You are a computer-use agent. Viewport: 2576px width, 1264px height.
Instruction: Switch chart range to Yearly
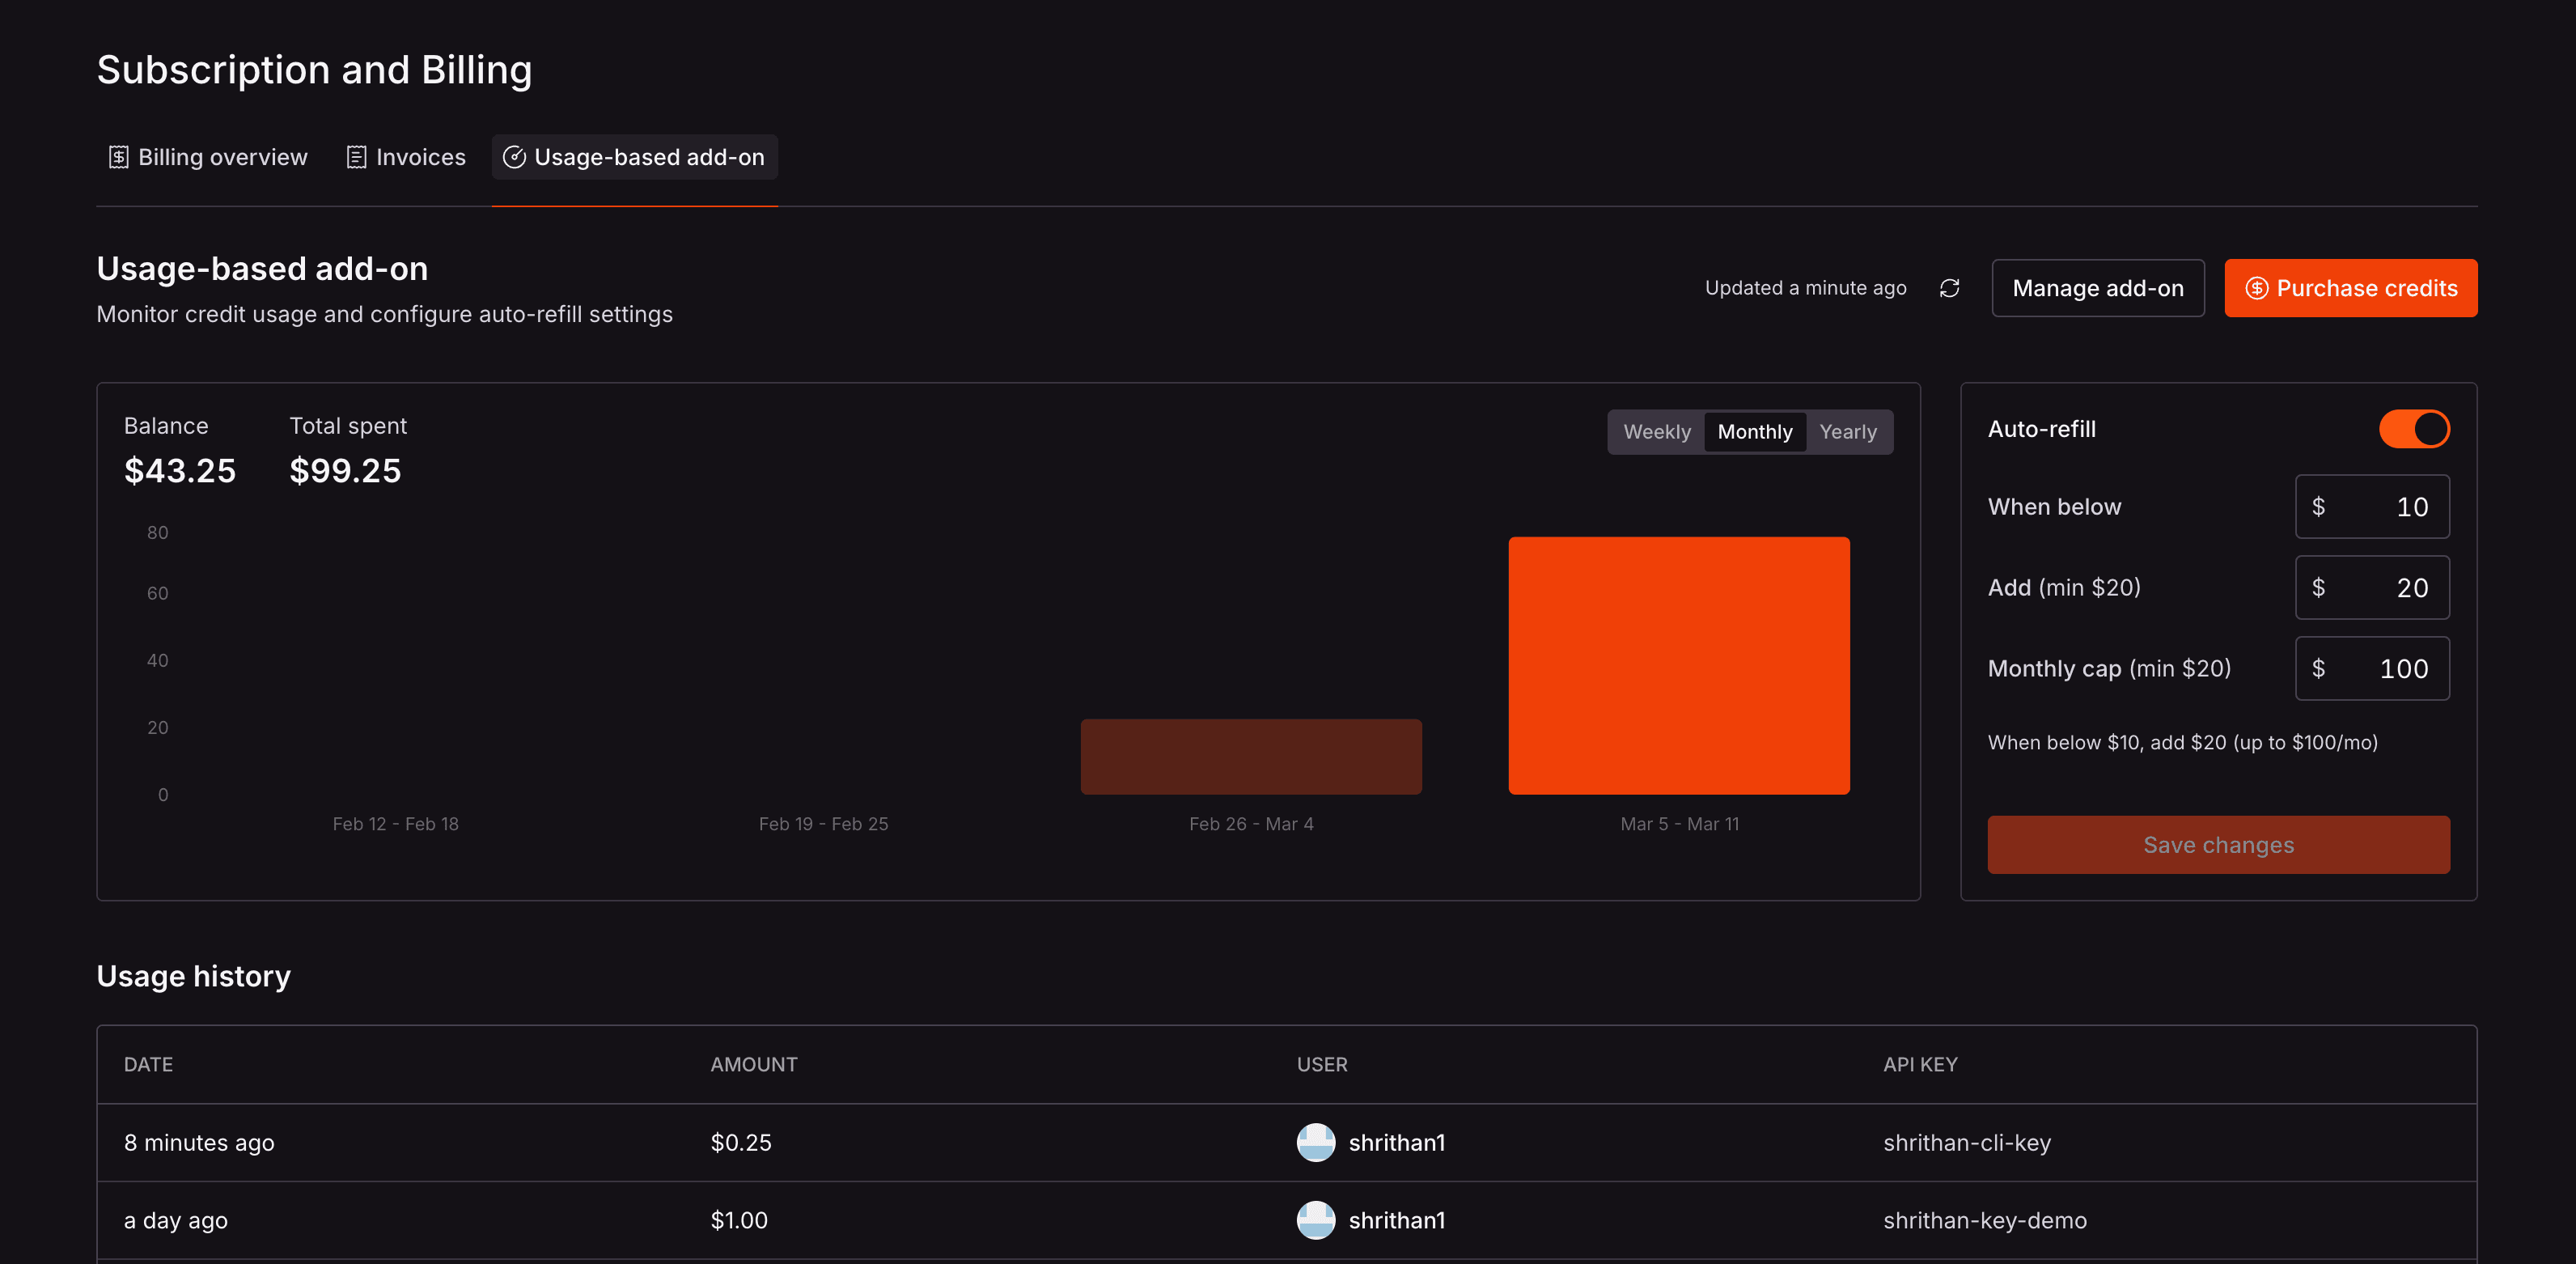1847,432
